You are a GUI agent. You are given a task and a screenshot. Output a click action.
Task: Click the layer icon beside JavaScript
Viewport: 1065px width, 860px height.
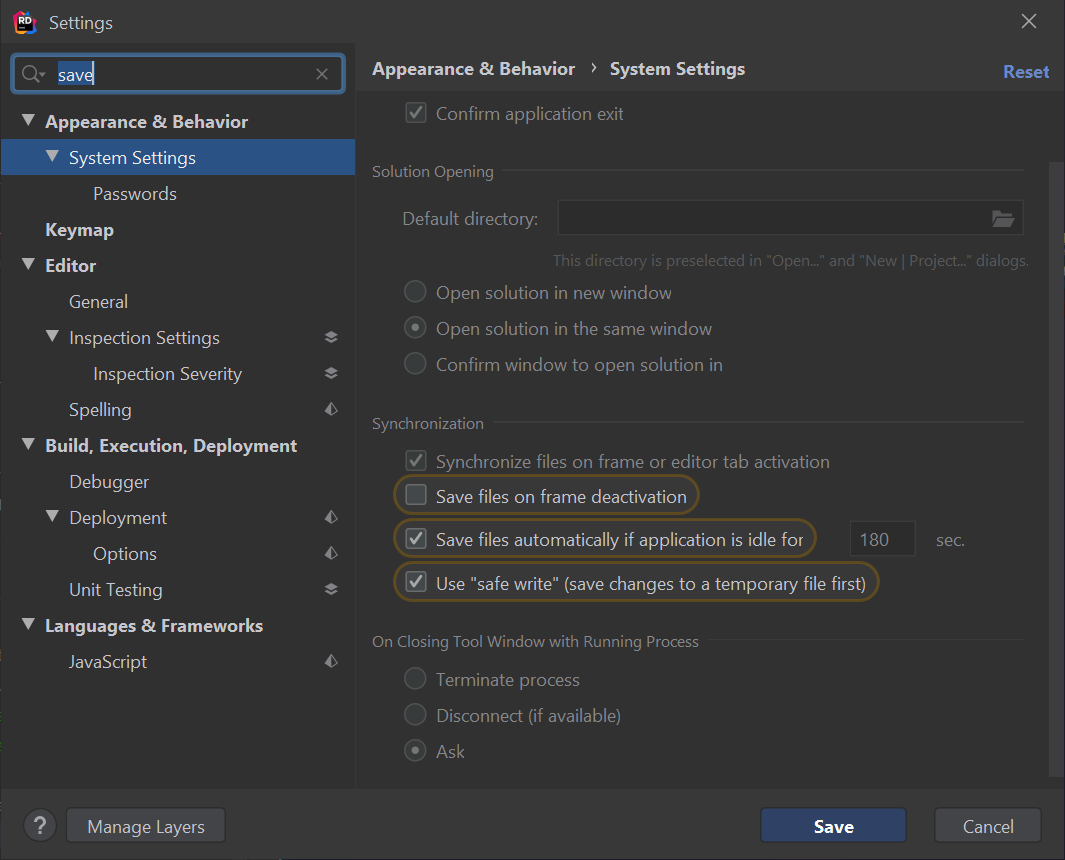click(331, 662)
